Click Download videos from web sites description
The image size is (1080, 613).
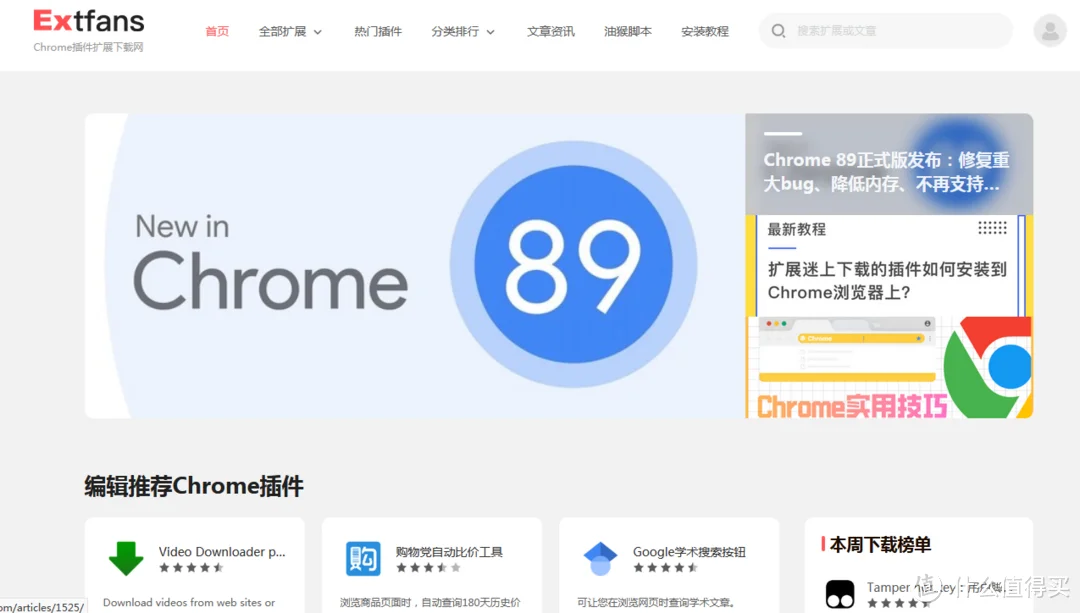(189, 603)
